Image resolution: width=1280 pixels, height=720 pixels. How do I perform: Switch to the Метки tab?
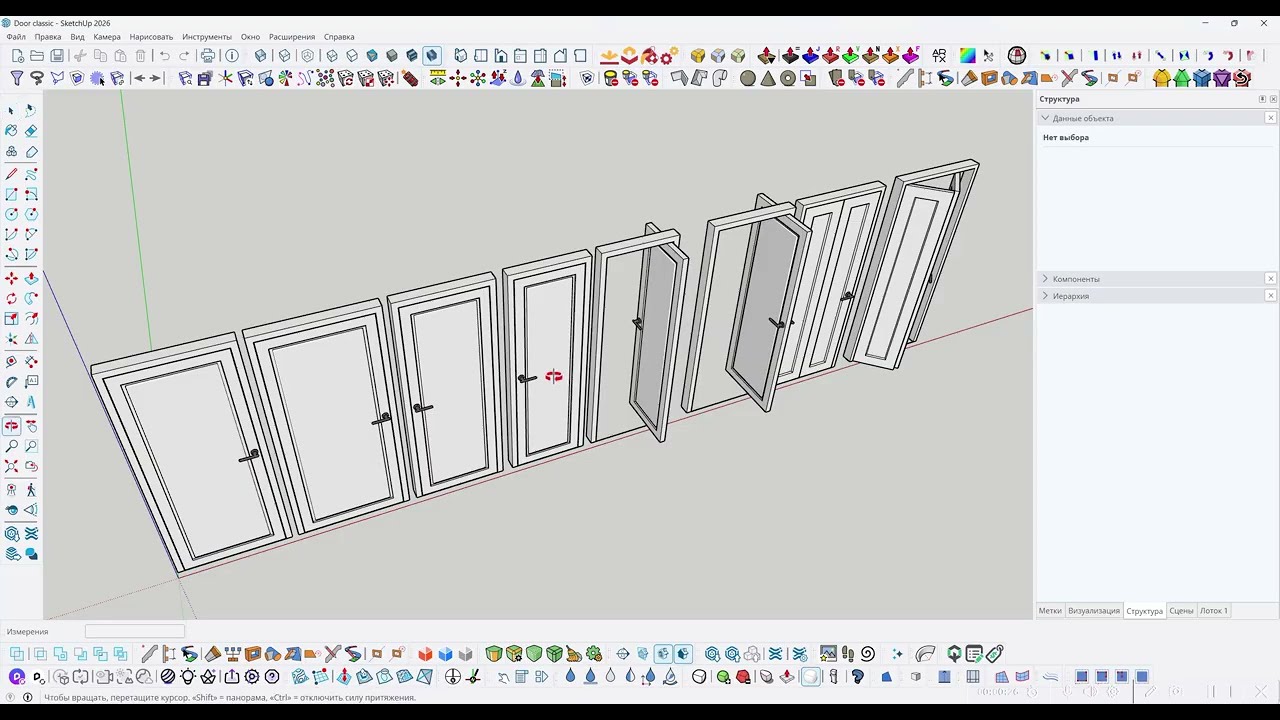pyautogui.click(x=1050, y=611)
